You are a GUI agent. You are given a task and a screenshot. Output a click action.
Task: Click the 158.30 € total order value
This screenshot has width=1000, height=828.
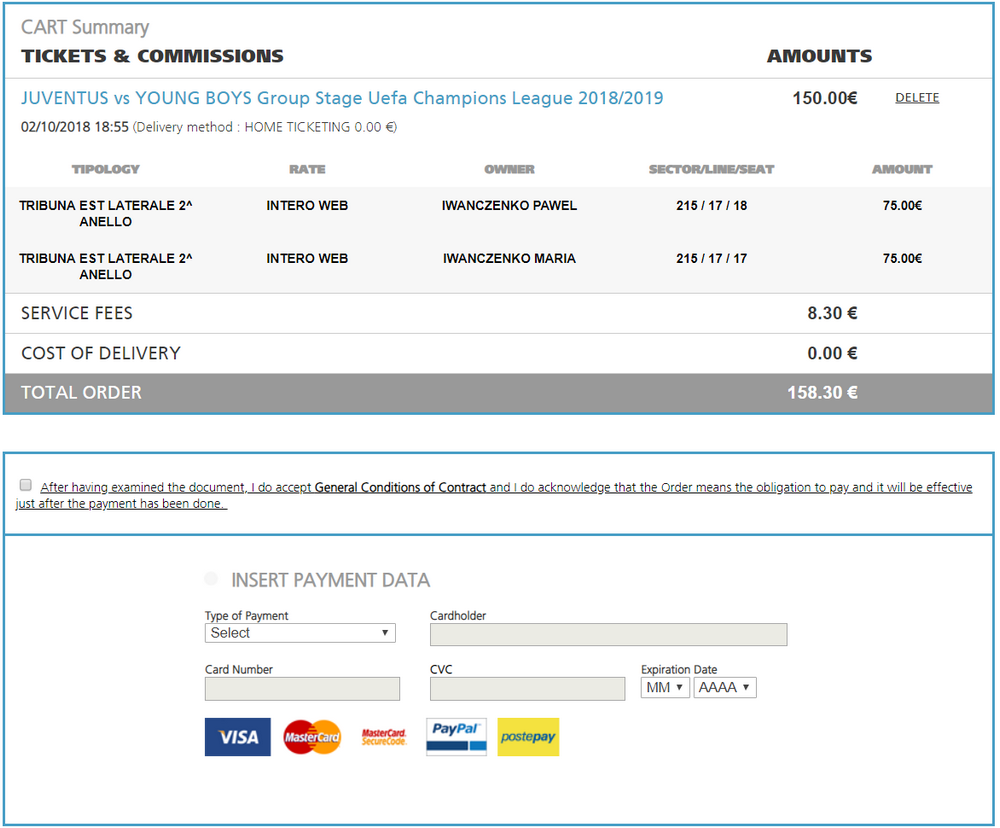point(822,392)
